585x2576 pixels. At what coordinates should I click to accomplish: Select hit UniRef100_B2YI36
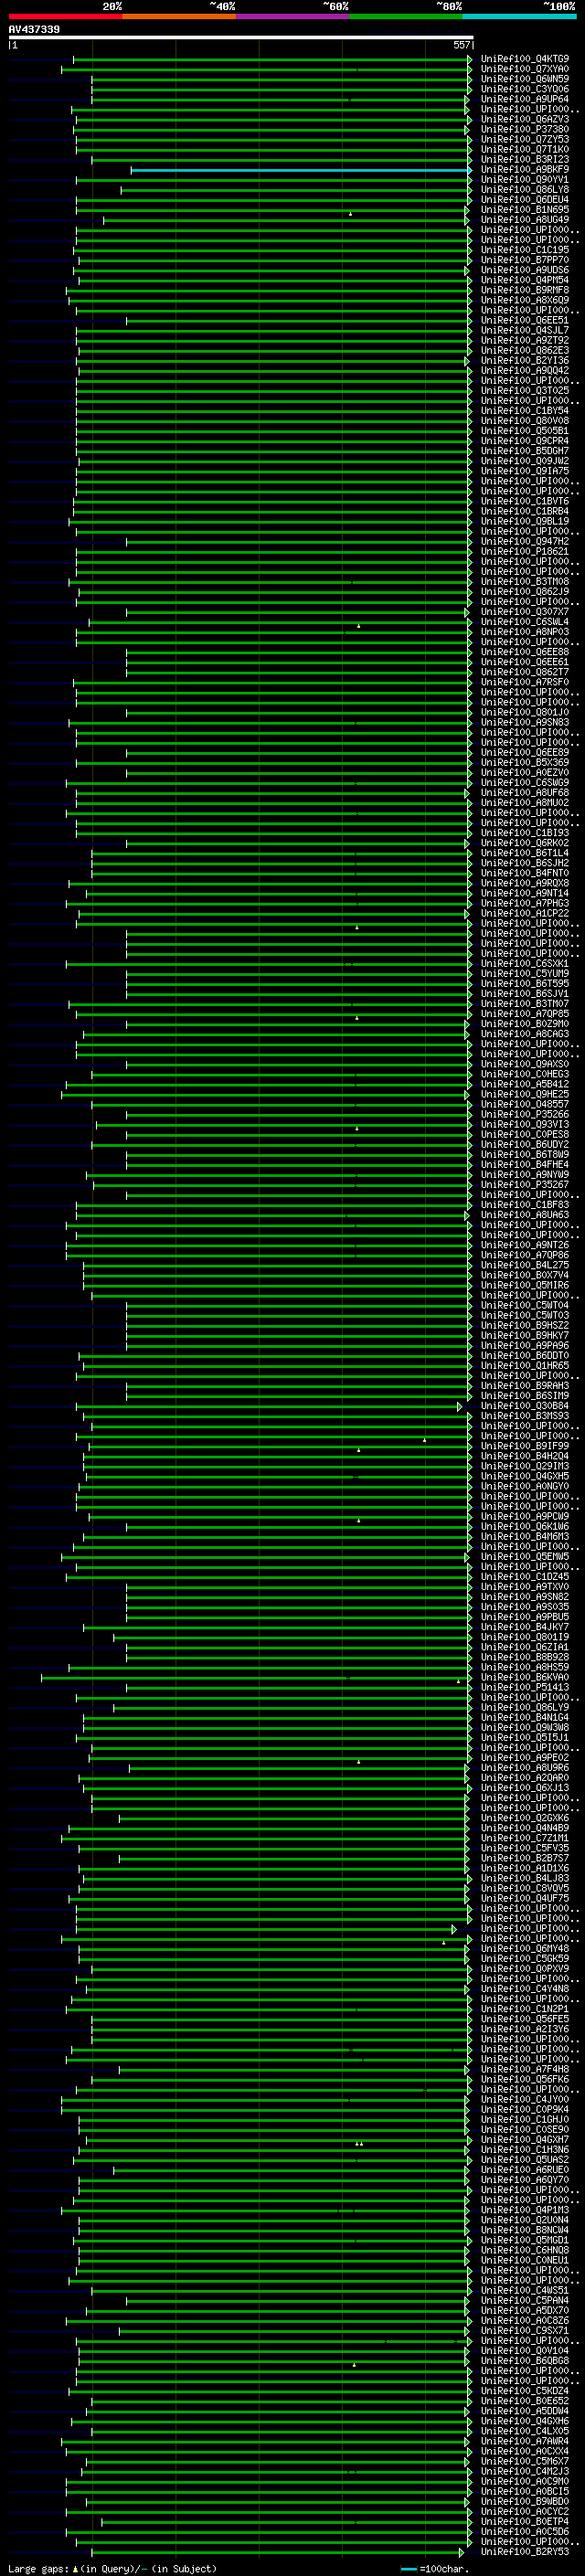pyautogui.click(x=525, y=360)
